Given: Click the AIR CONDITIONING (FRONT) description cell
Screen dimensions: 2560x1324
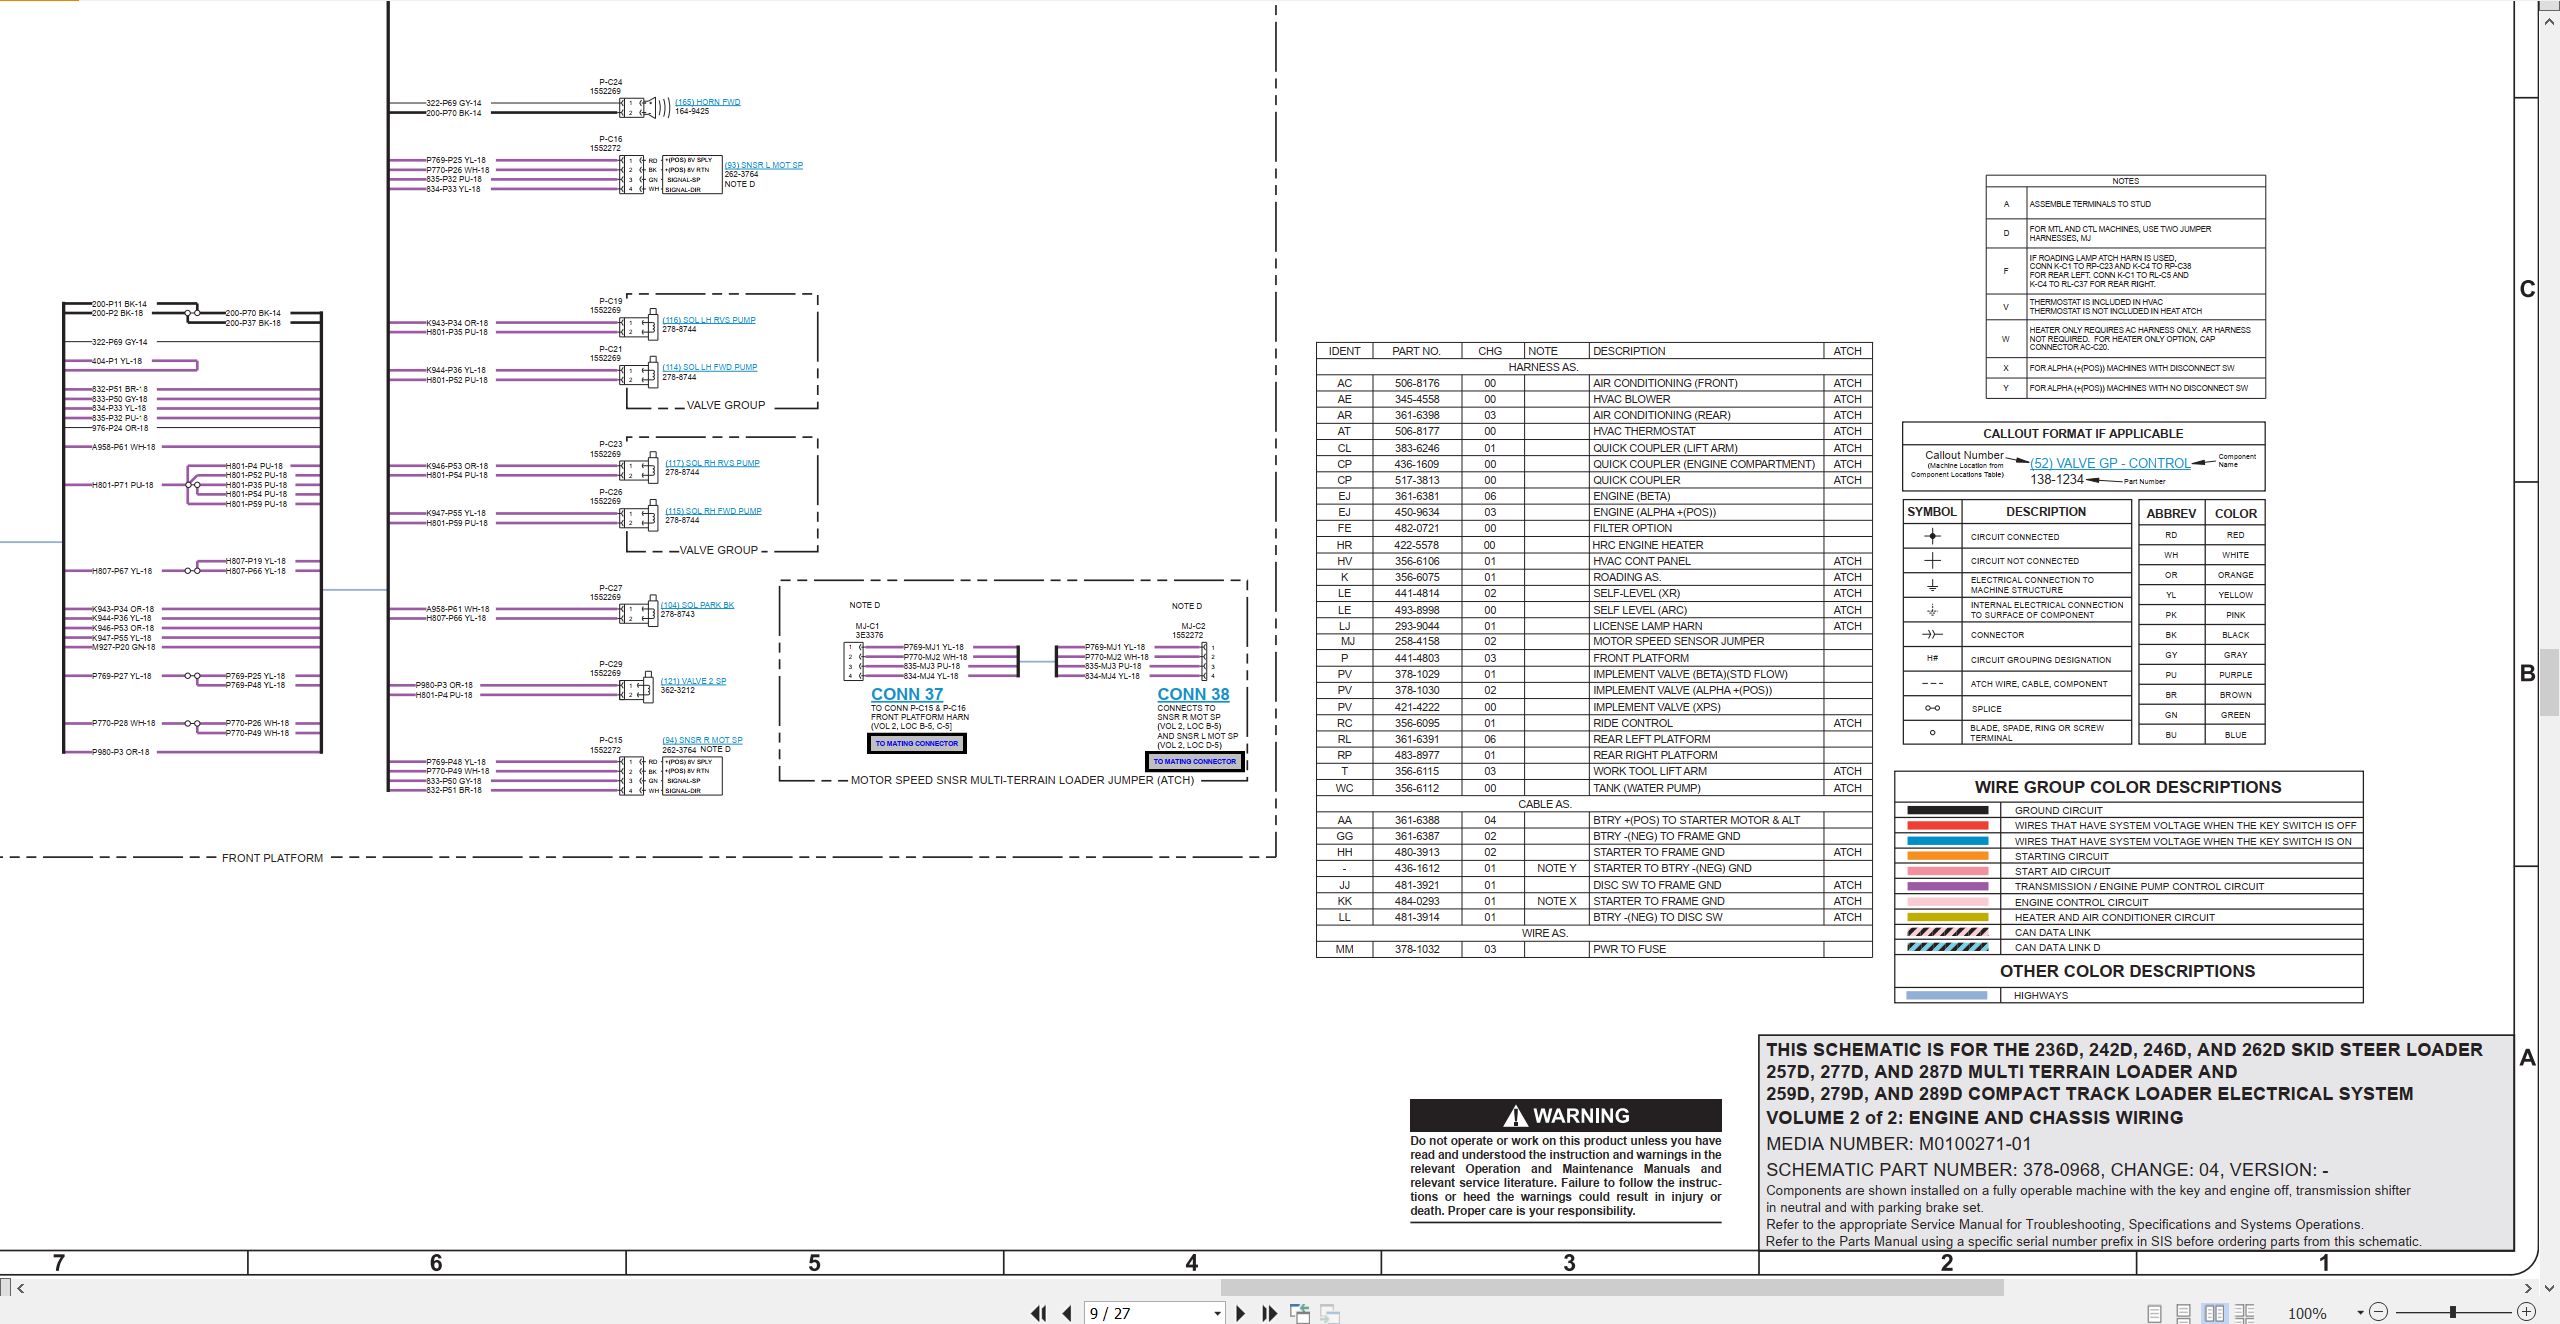Looking at the screenshot, I should point(1706,383).
